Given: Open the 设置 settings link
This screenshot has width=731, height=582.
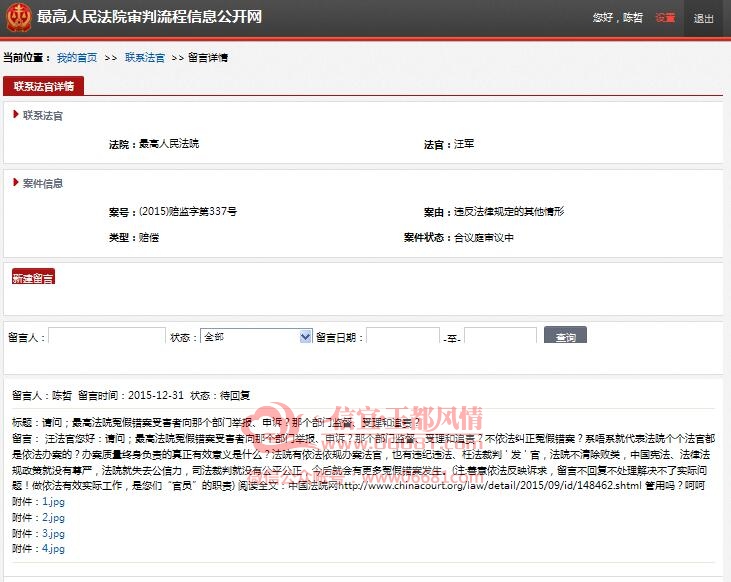Looking at the screenshot, I should click(665, 18).
